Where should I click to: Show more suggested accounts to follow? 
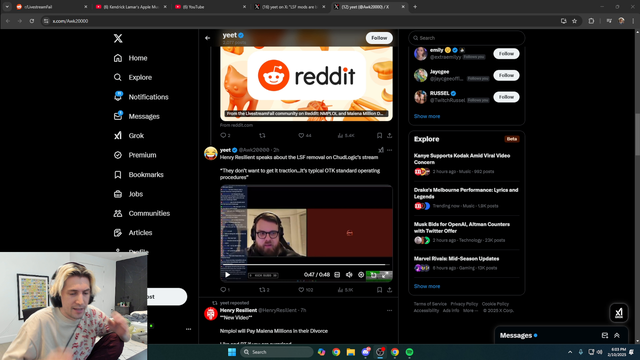pyautogui.click(x=427, y=116)
